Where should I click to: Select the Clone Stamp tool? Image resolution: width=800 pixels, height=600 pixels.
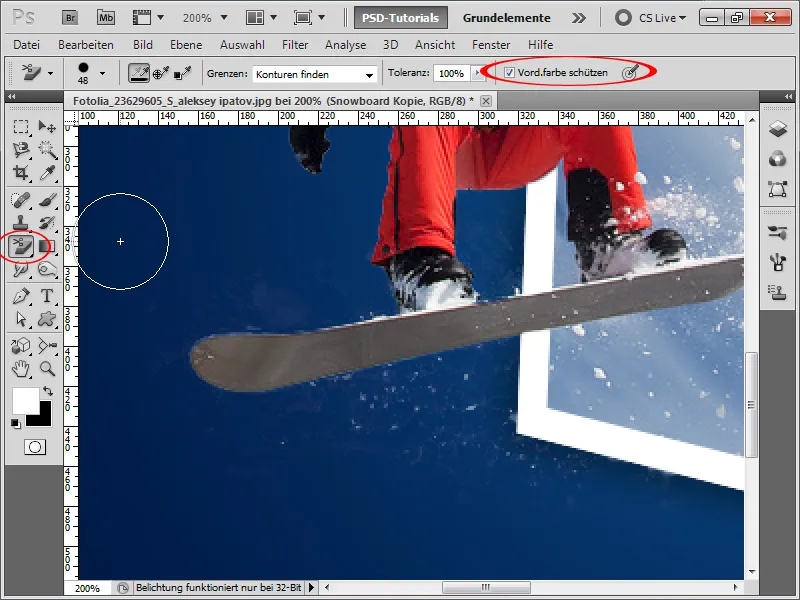(21, 223)
